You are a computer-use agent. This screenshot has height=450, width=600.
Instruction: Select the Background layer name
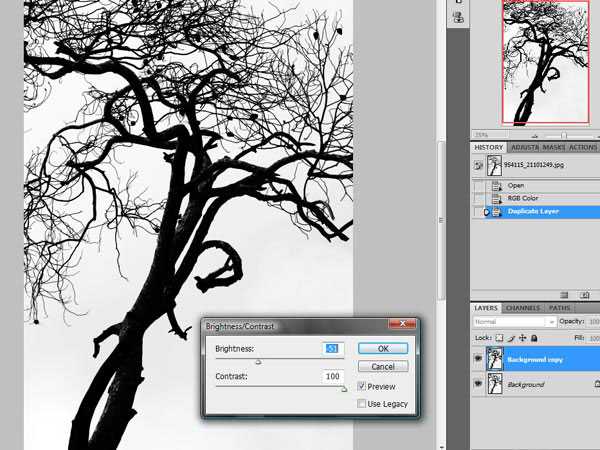pyautogui.click(x=525, y=385)
